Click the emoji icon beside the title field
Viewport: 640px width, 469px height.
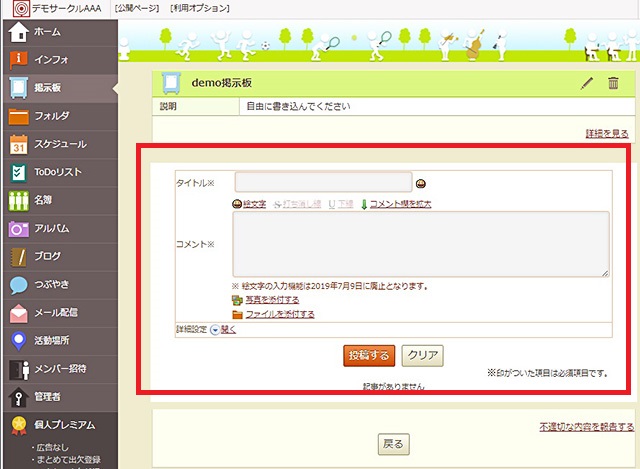click(x=422, y=183)
